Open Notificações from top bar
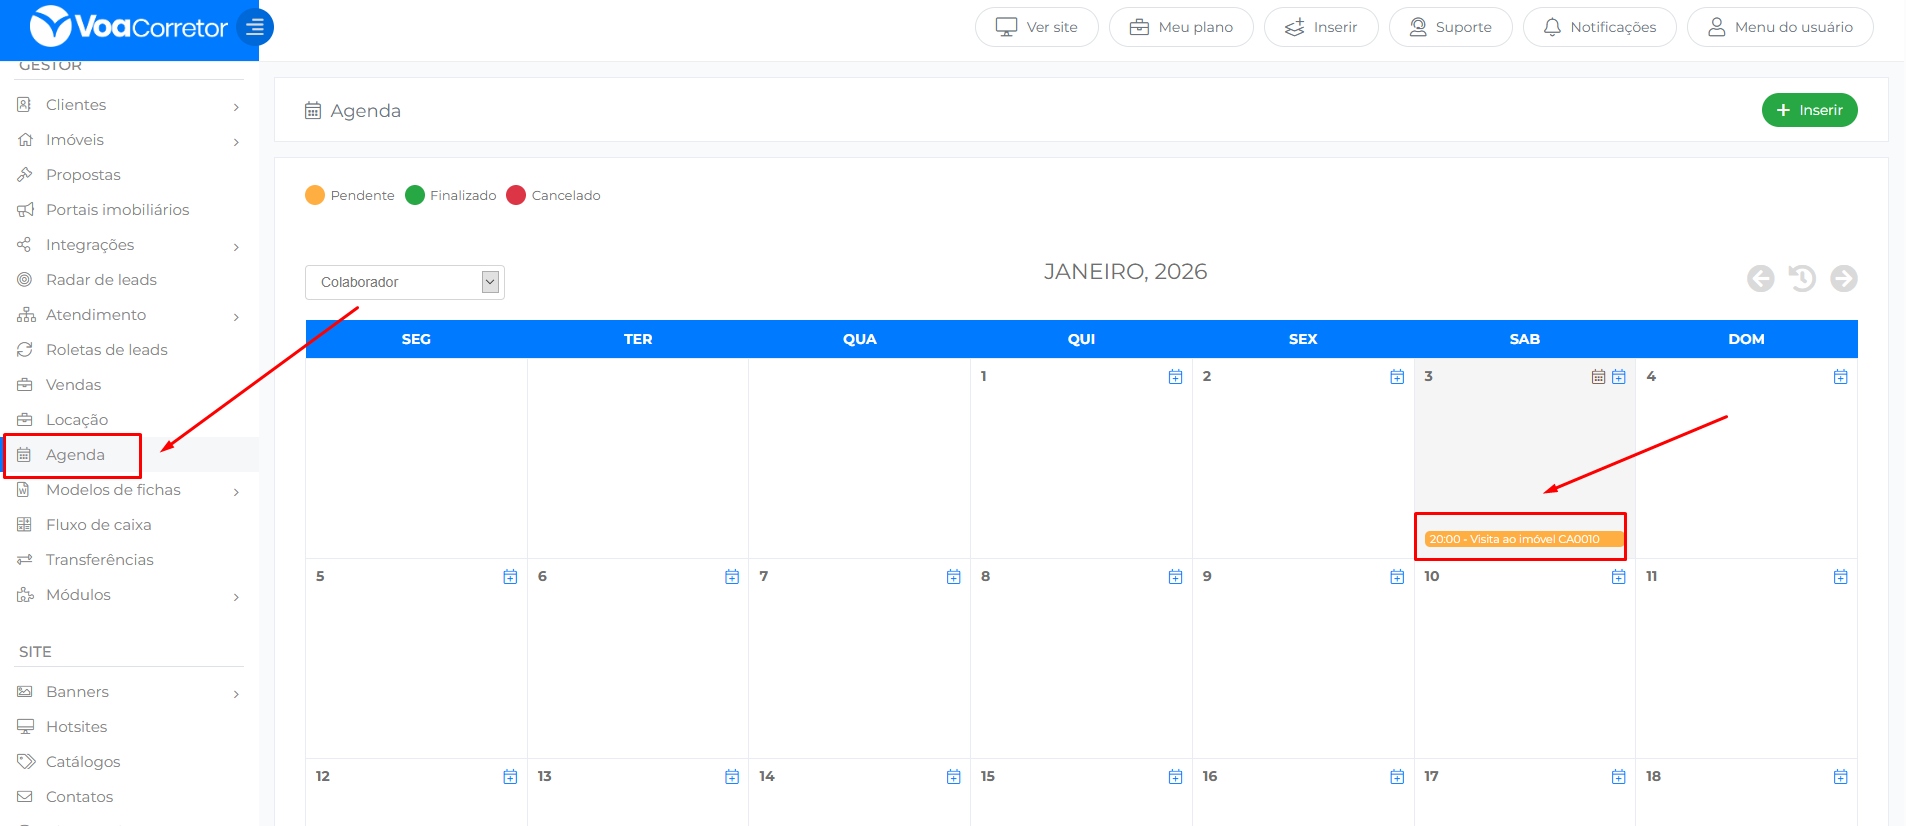This screenshot has width=1906, height=826. pyautogui.click(x=1599, y=27)
